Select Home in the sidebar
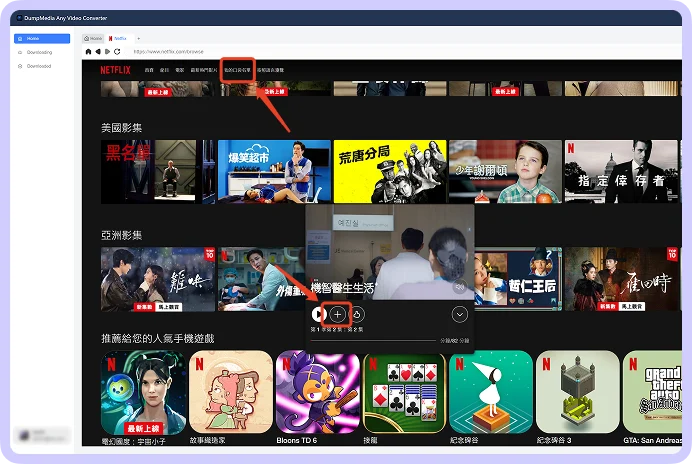This screenshot has height=464, width=692. (42, 38)
